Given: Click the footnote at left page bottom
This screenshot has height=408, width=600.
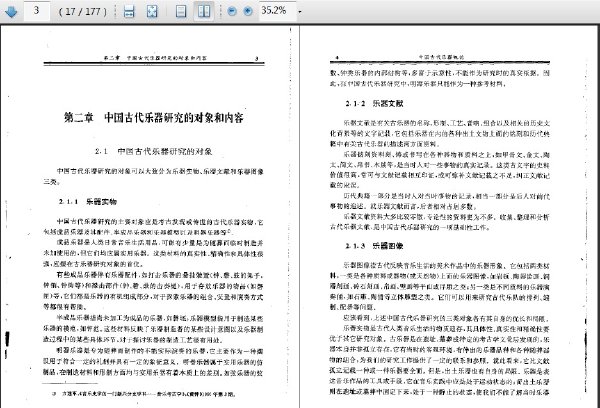Looking at the screenshot, I should 144,394.
